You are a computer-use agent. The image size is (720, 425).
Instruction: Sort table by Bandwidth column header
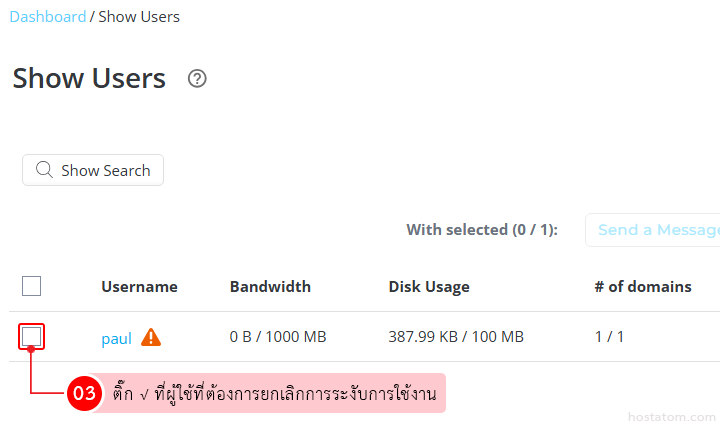pyautogui.click(x=270, y=287)
